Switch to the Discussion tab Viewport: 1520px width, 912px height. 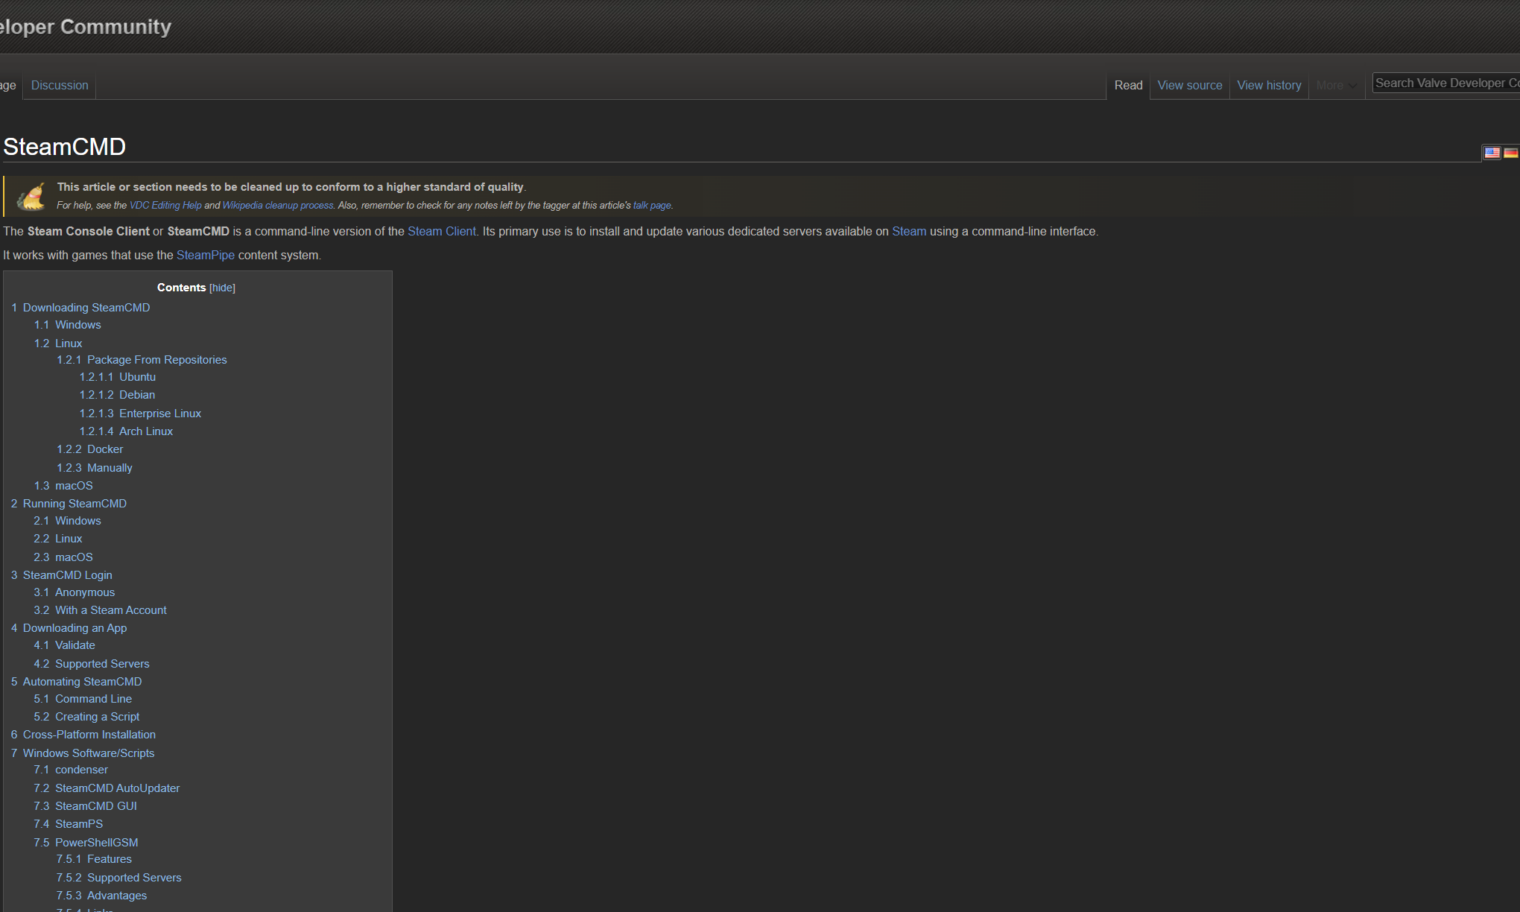click(x=60, y=86)
